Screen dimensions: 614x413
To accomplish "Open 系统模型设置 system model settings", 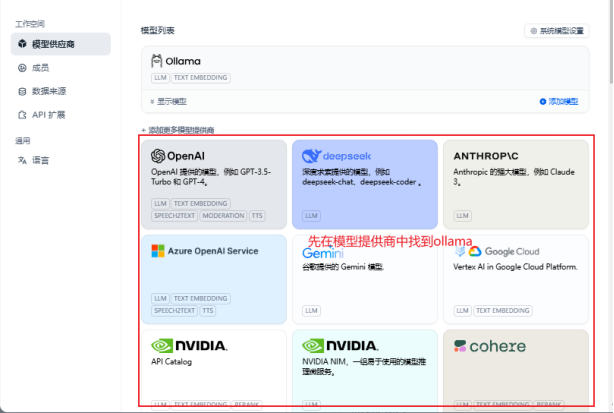I will coord(557,31).
